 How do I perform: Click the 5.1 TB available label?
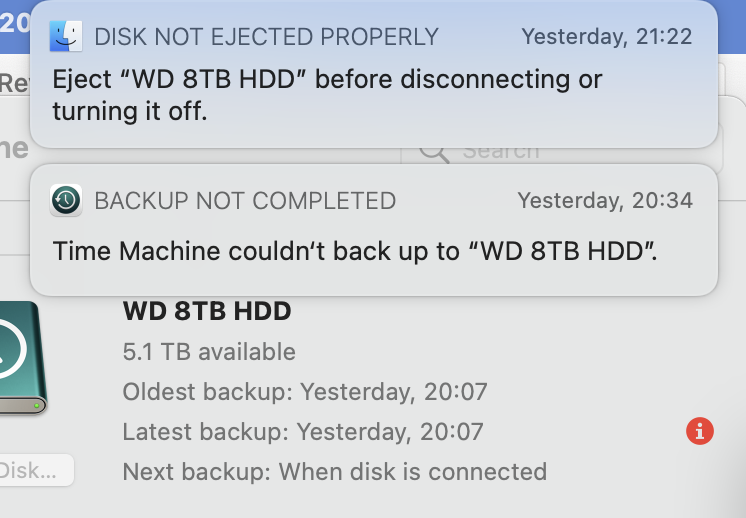pos(209,351)
